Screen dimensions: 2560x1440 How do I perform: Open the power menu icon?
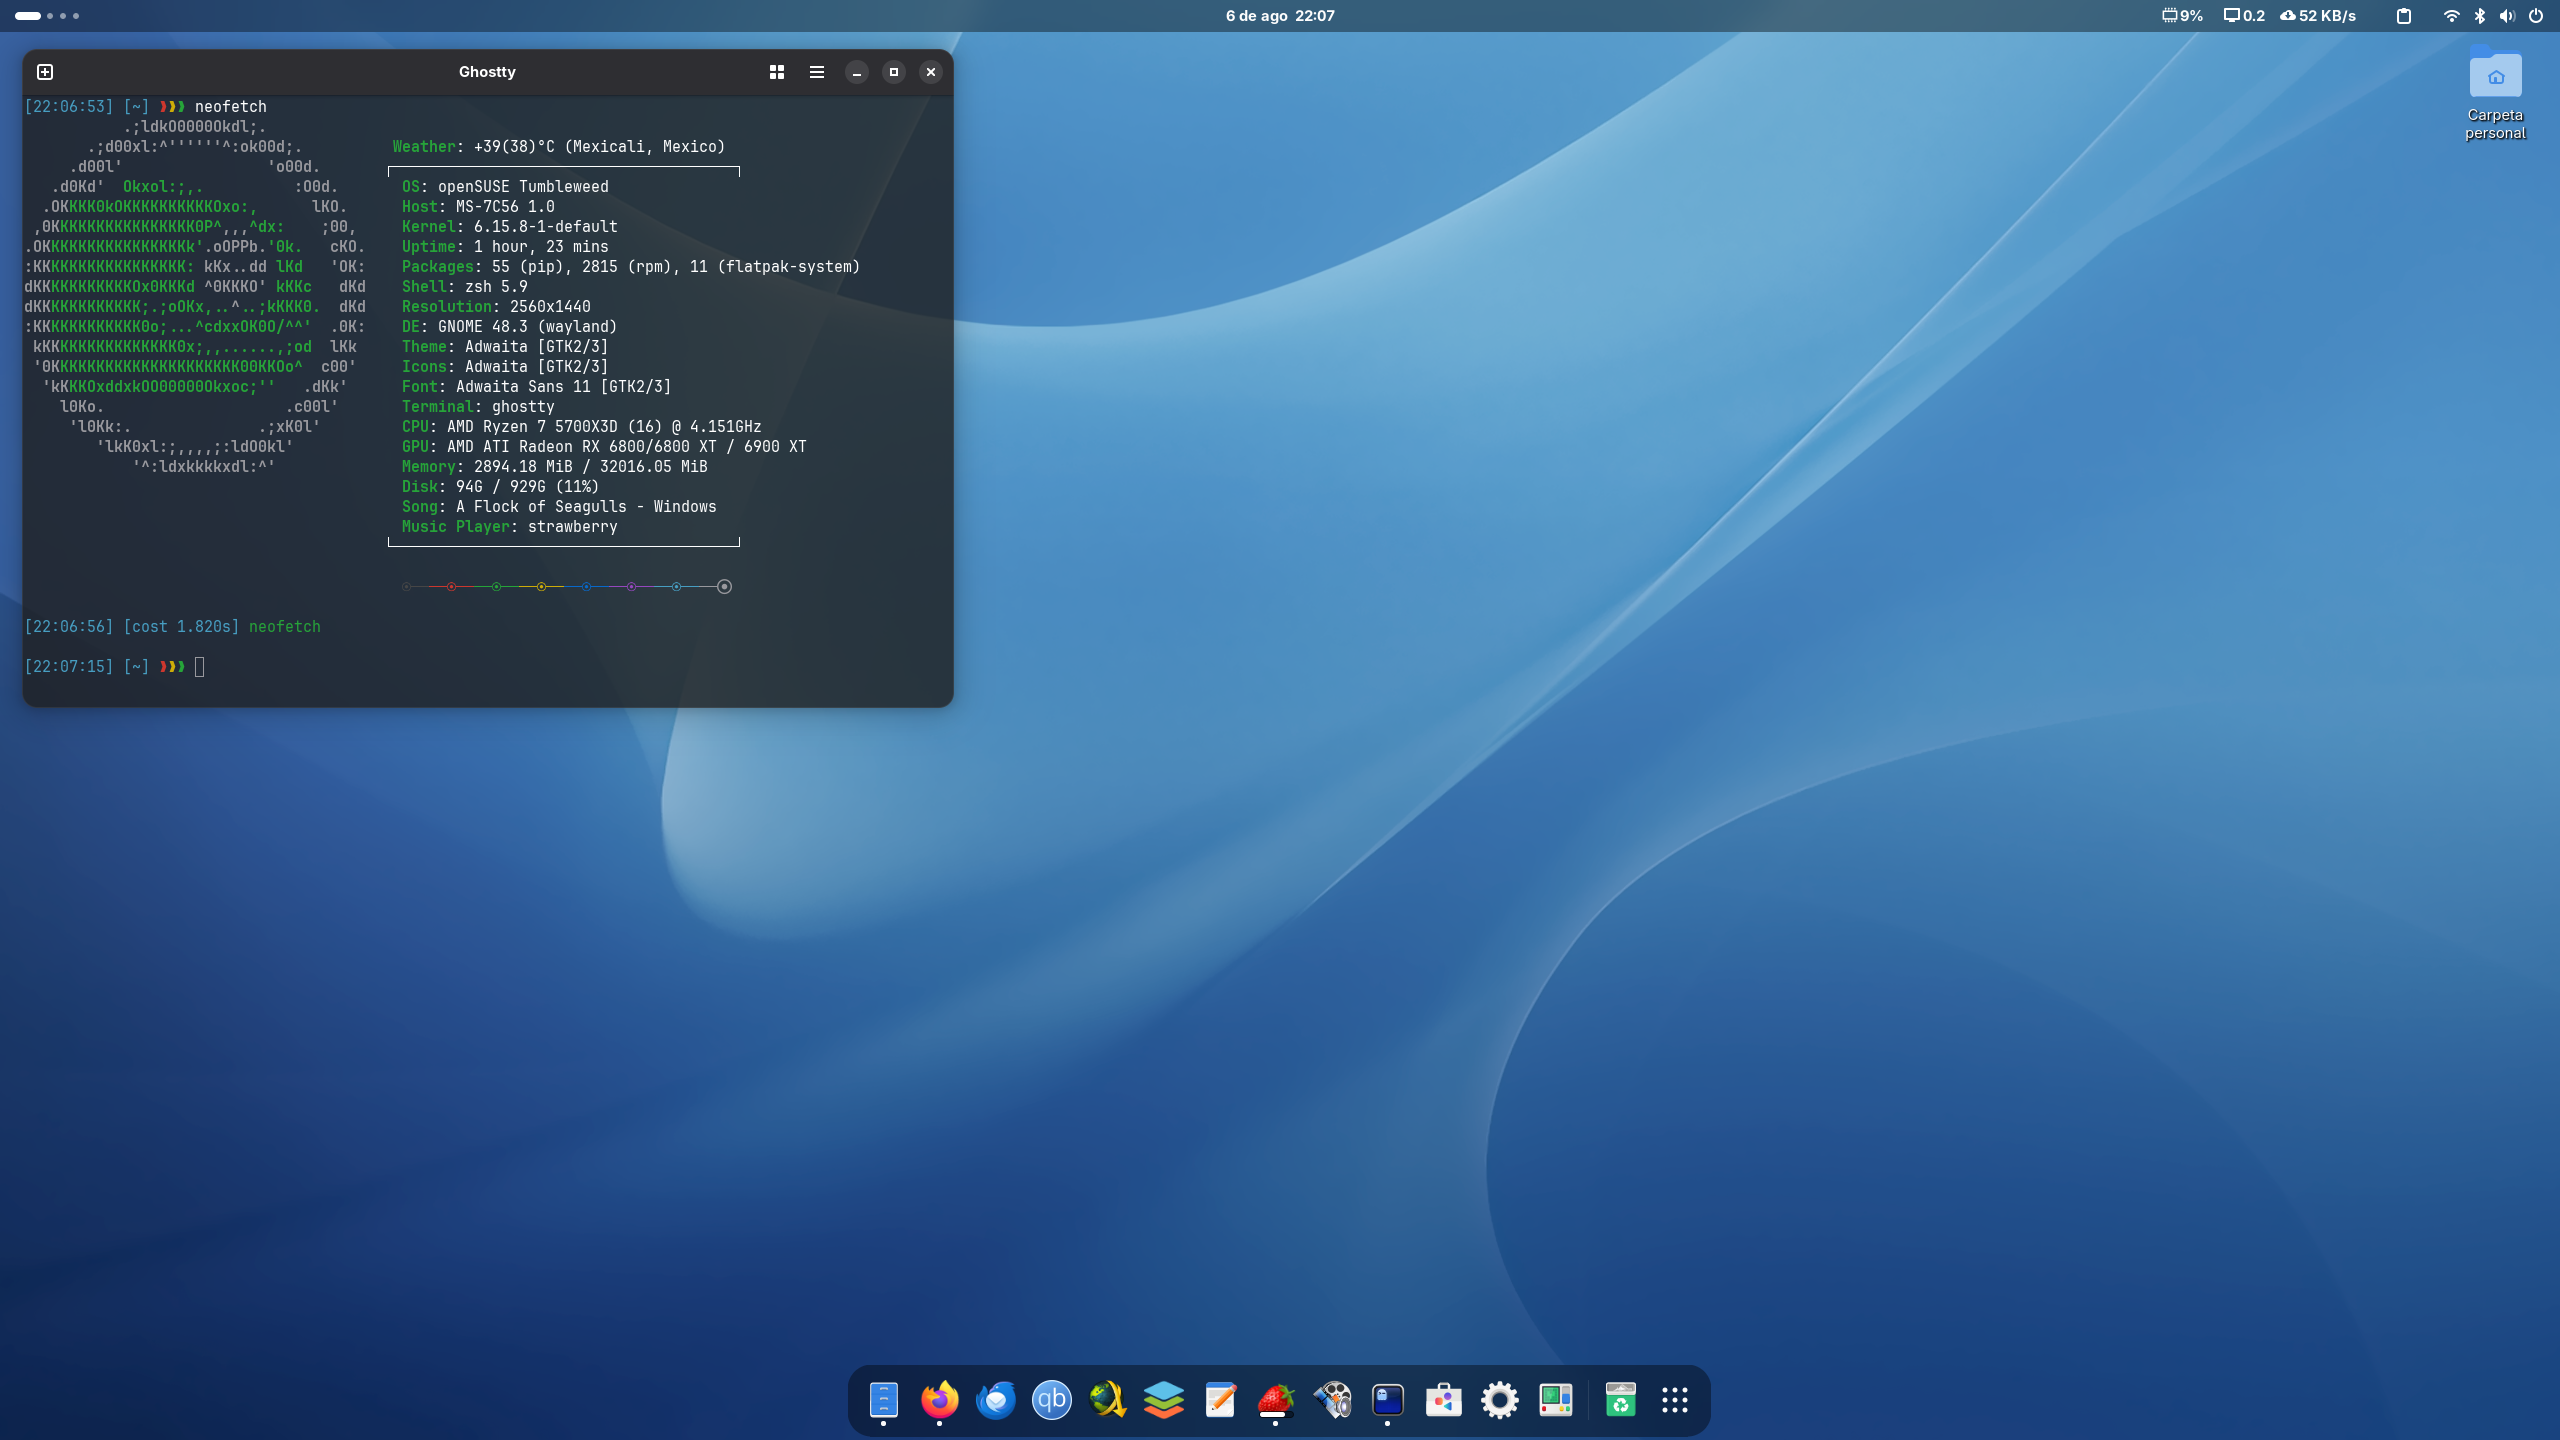[2536, 16]
